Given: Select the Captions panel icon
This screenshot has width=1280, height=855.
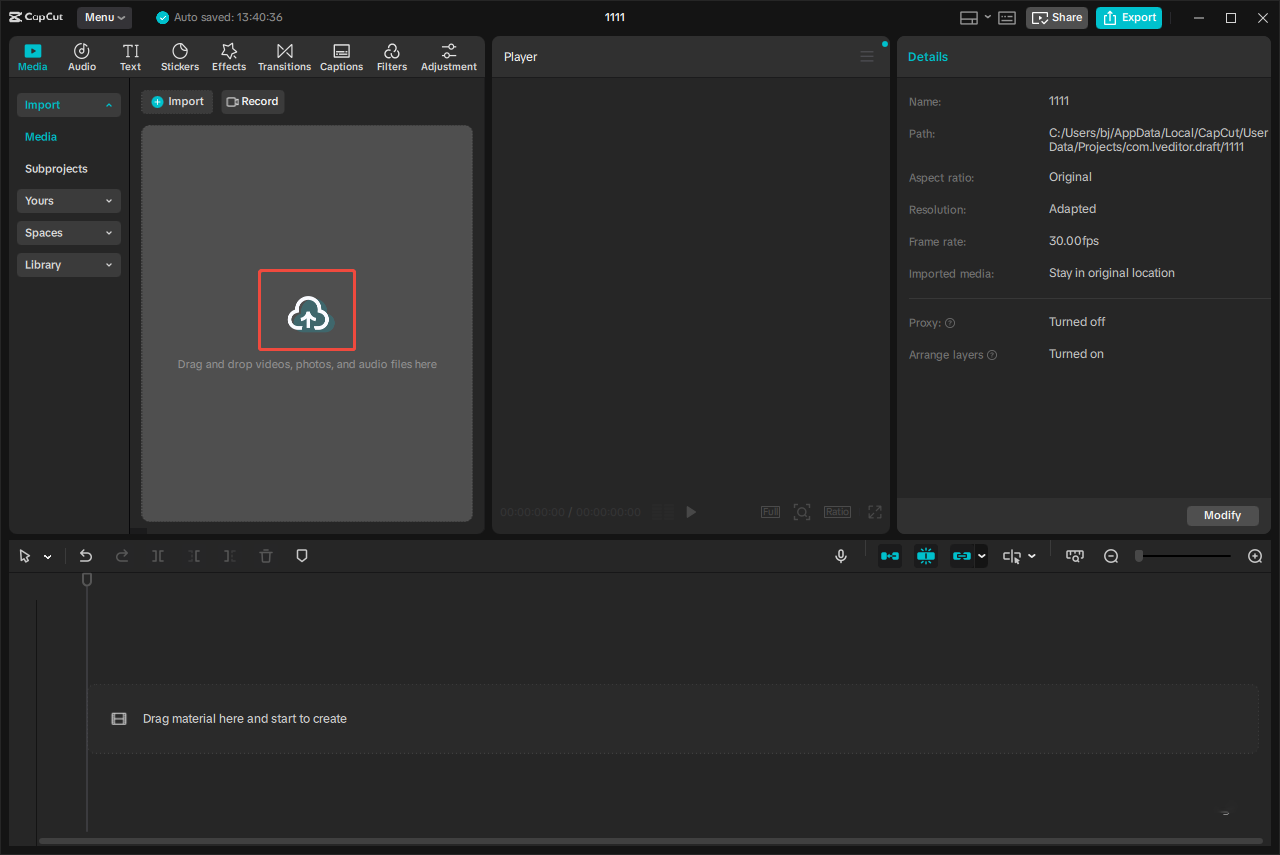Looking at the screenshot, I should tap(341, 56).
